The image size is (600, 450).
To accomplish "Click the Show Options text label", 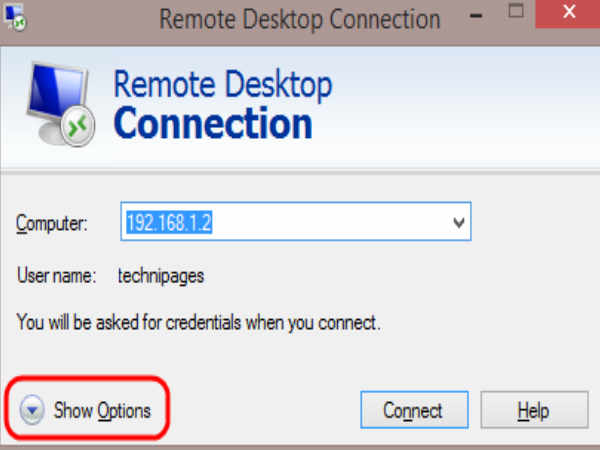I will pos(102,411).
